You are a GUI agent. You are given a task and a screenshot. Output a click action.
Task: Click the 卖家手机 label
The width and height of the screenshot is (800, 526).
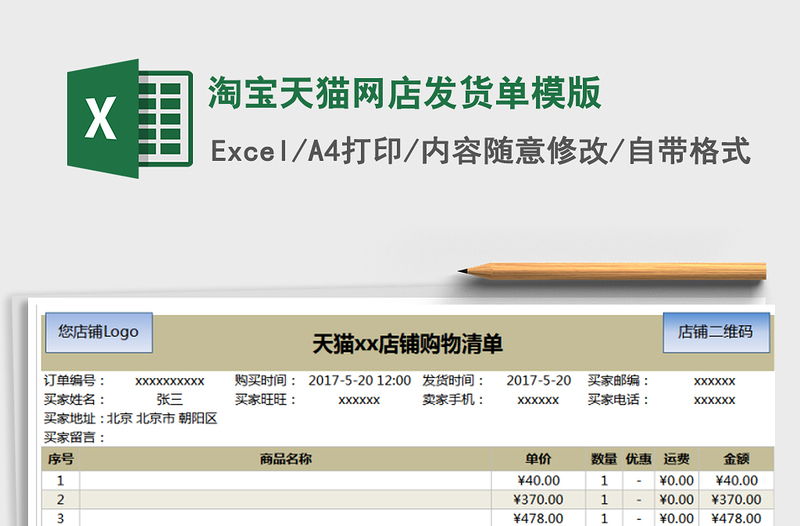(453, 399)
